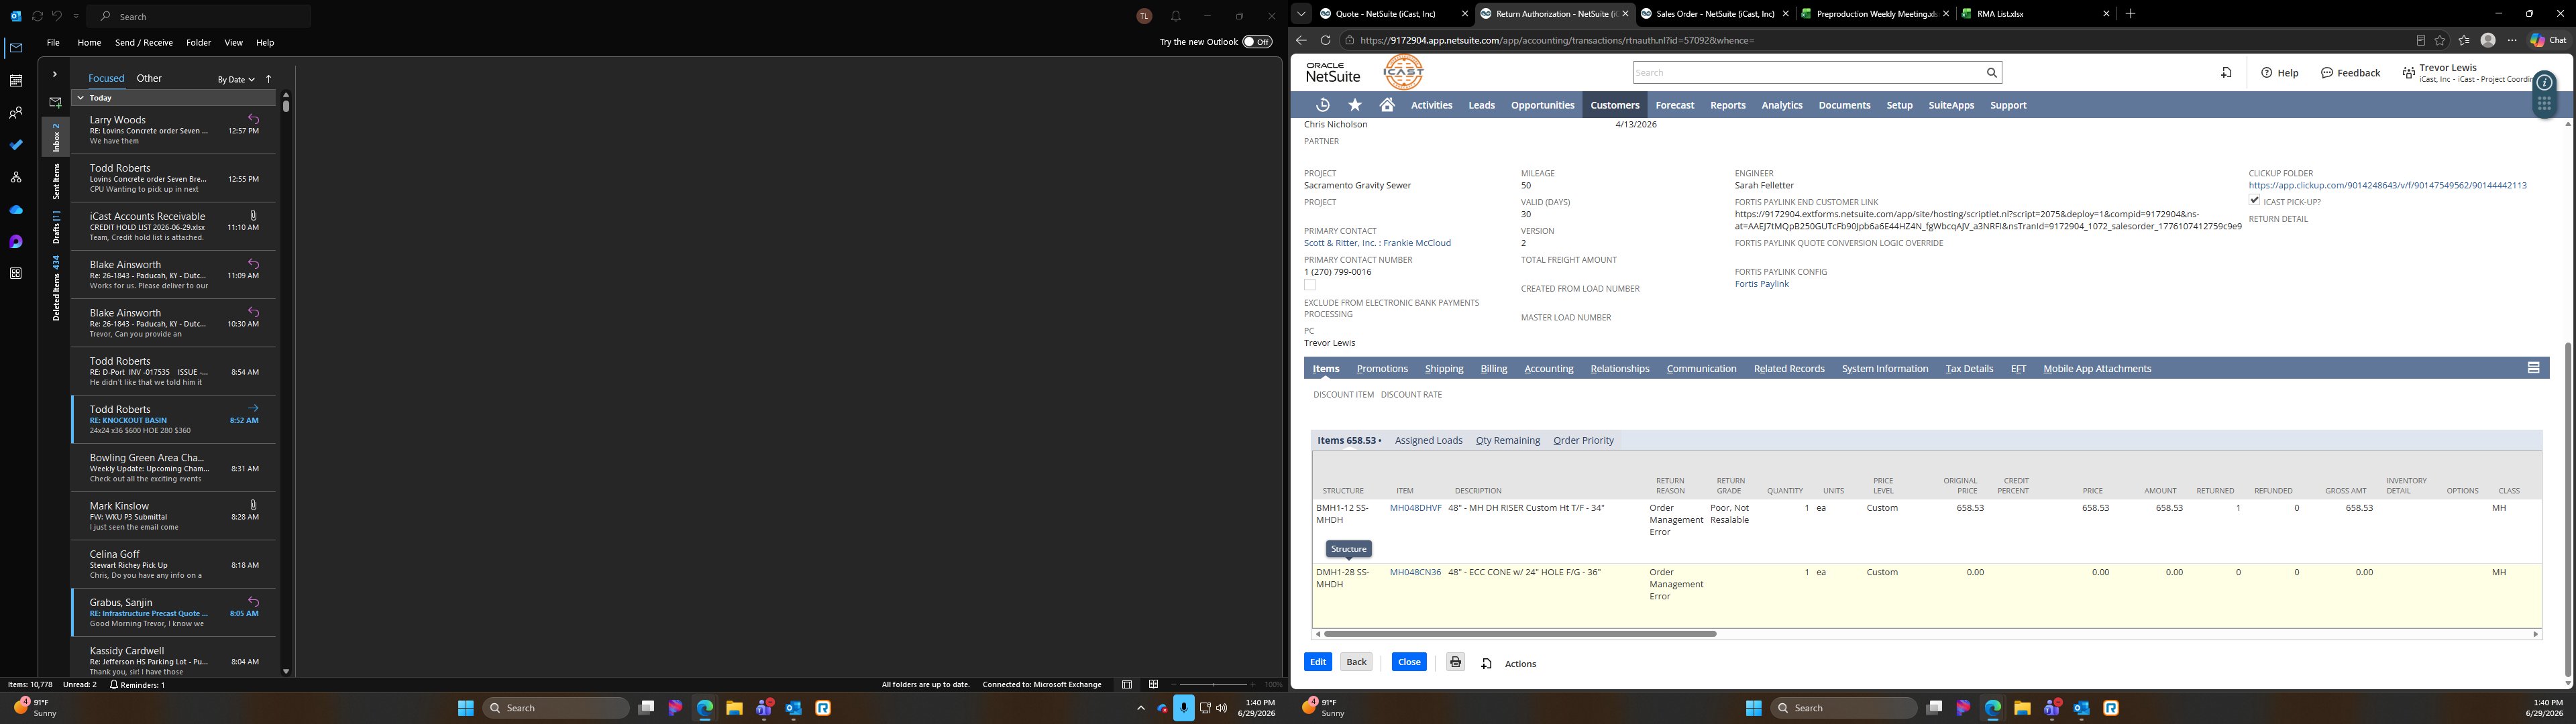Click the Items sublist layout icon at right of subtabs
The width and height of the screenshot is (2576, 724).
(x=2533, y=368)
